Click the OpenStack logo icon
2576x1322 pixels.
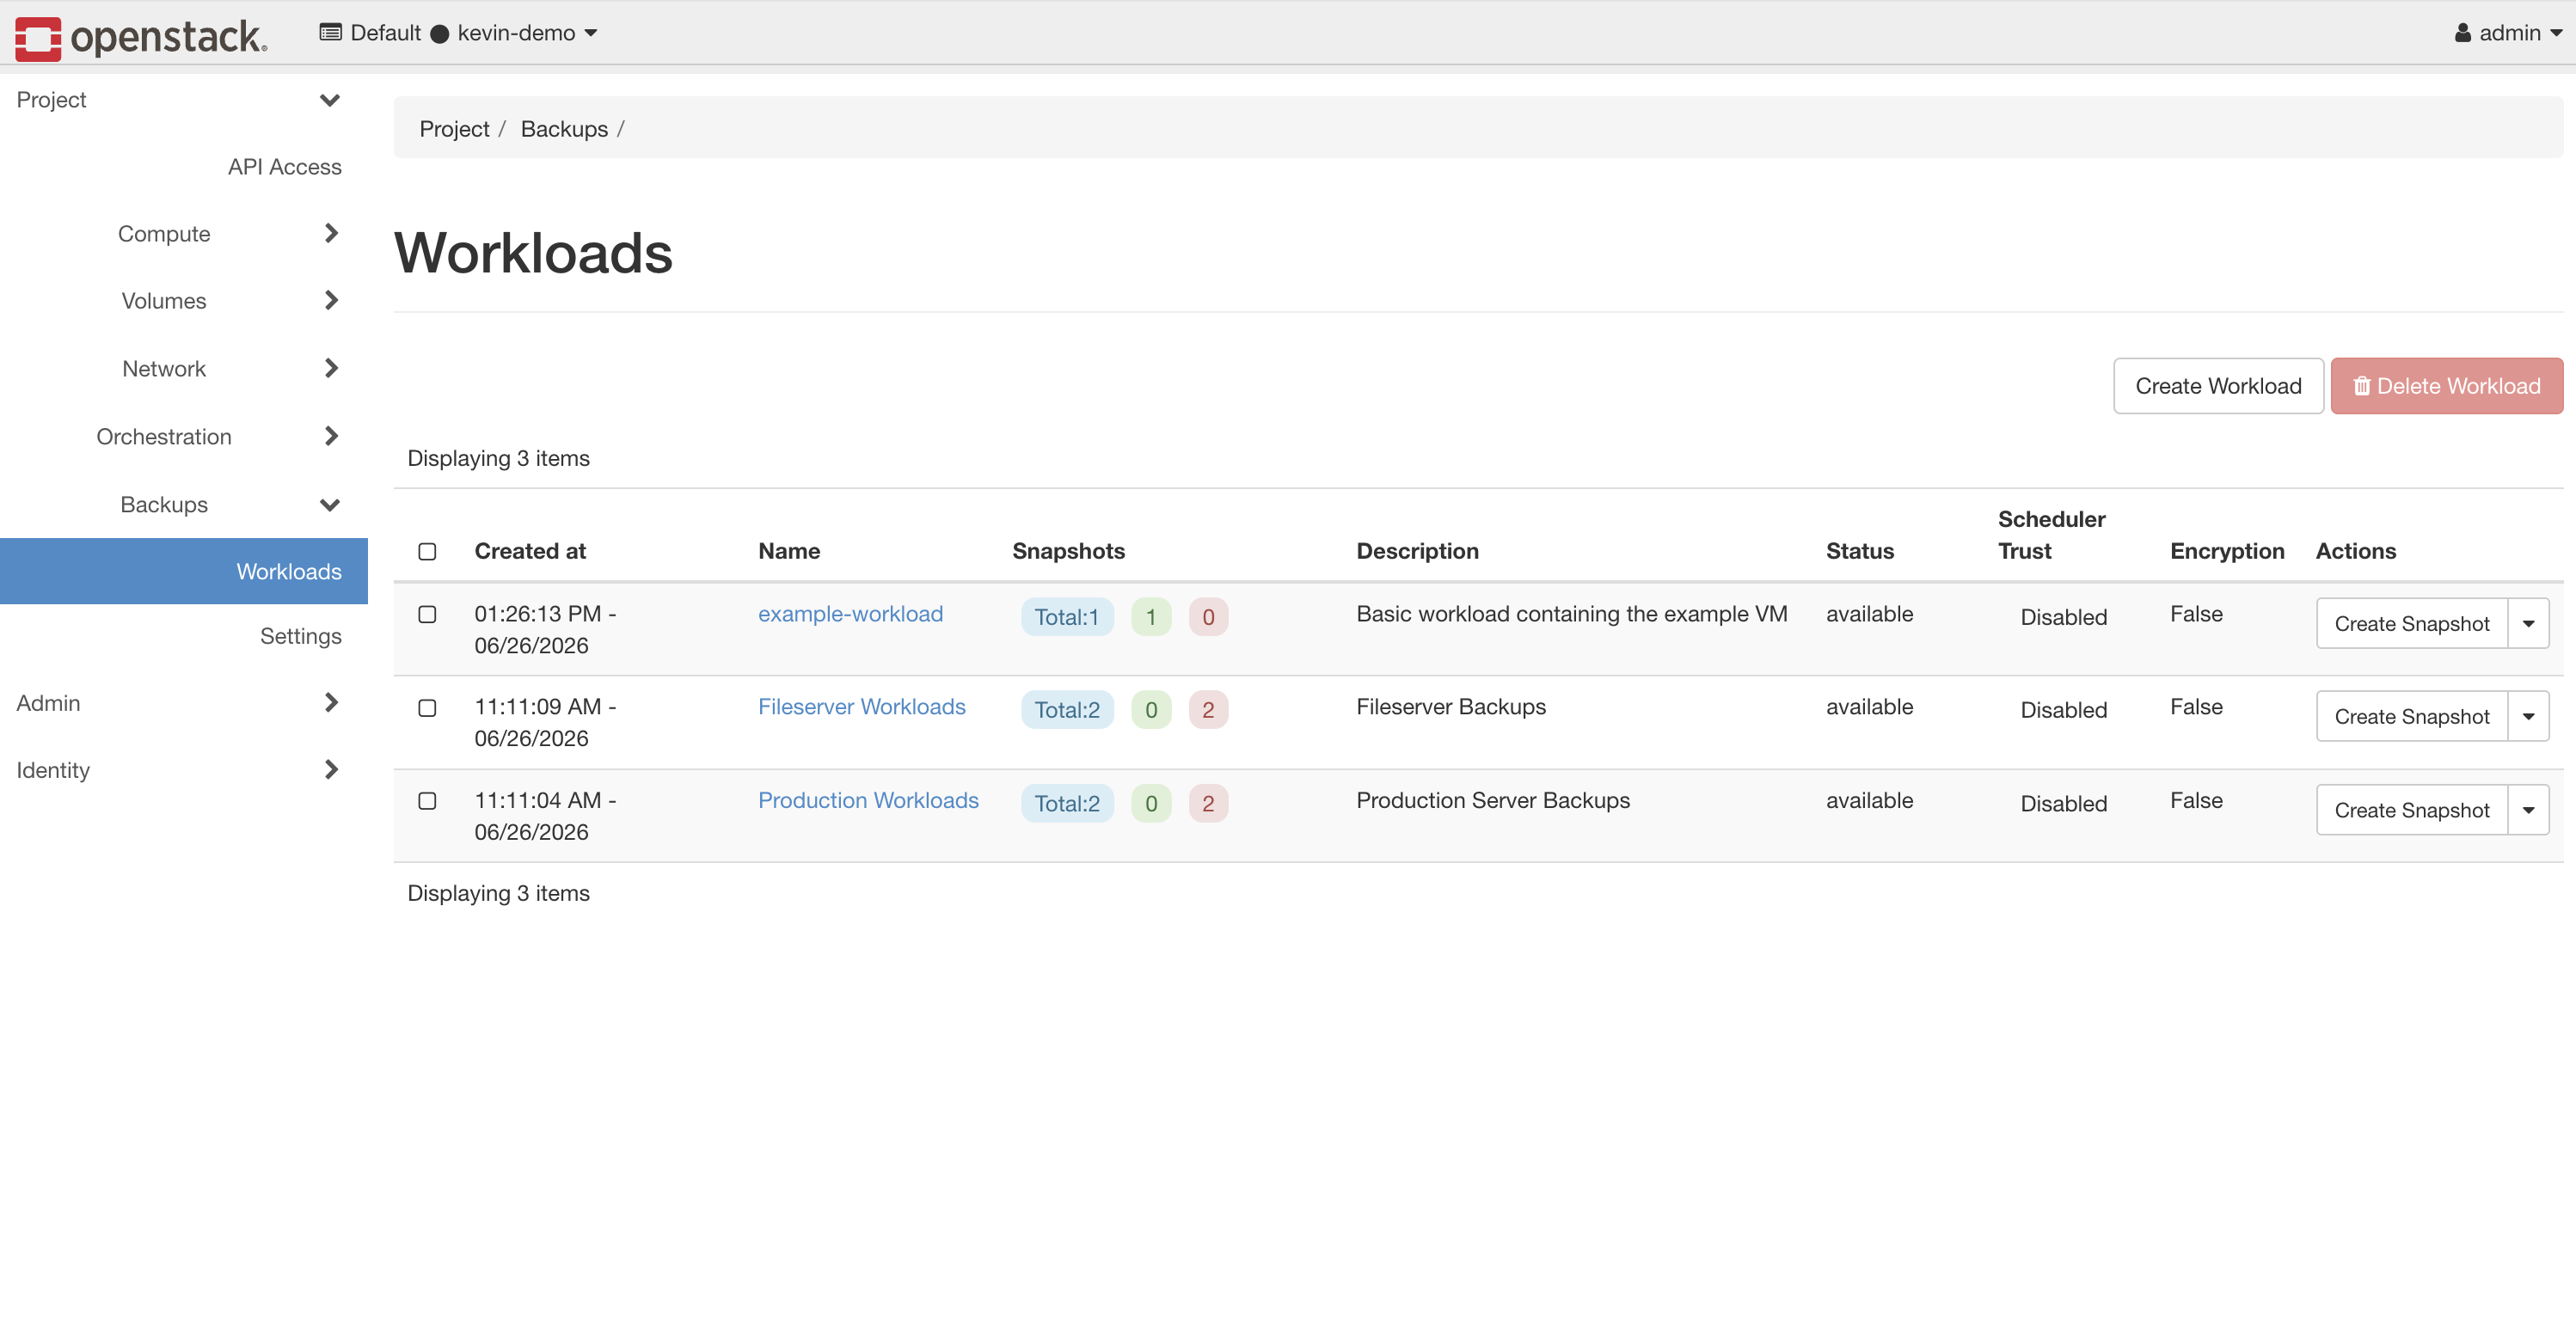coord(37,38)
